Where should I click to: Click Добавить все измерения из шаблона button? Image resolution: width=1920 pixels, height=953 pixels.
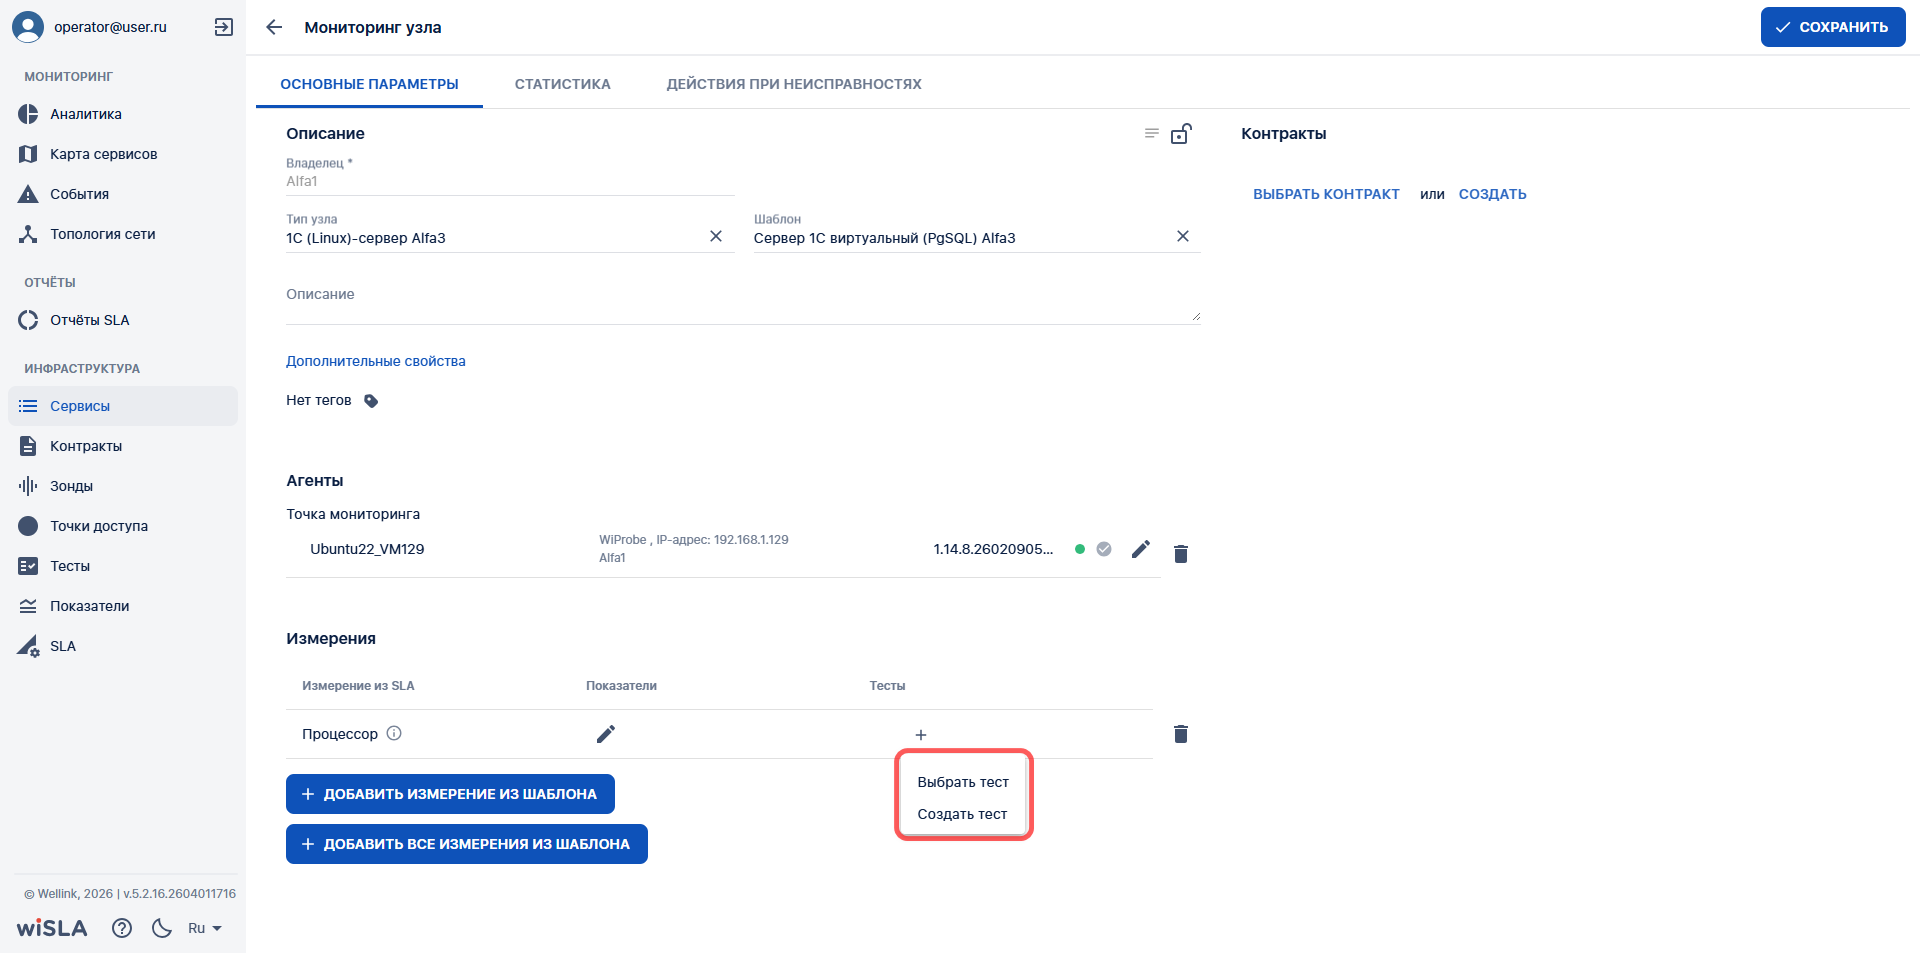pyautogui.click(x=467, y=844)
